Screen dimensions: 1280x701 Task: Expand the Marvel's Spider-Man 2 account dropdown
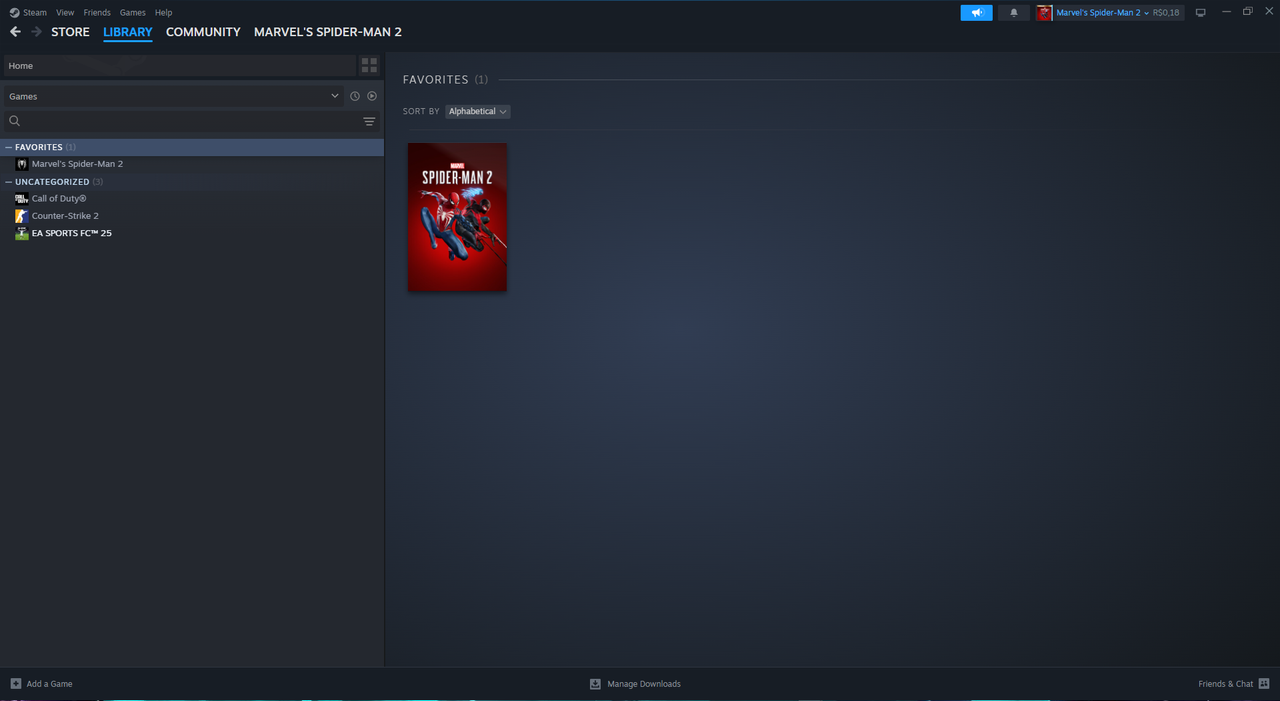pos(1103,13)
